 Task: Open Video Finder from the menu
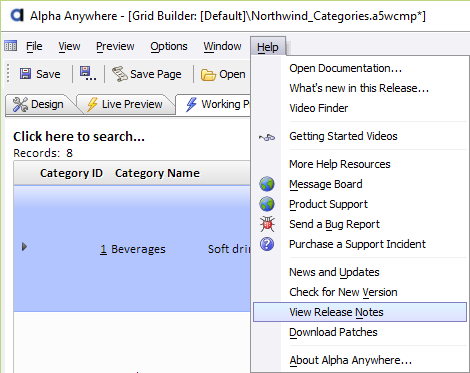(319, 108)
